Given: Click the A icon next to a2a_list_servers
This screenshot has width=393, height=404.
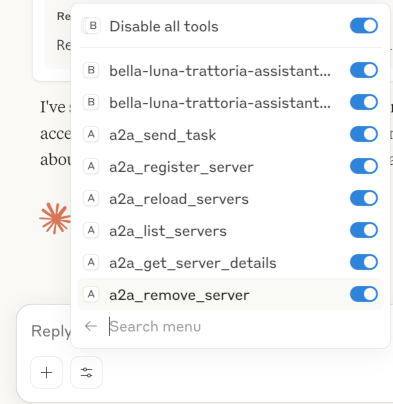Looking at the screenshot, I should pos(91,230).
